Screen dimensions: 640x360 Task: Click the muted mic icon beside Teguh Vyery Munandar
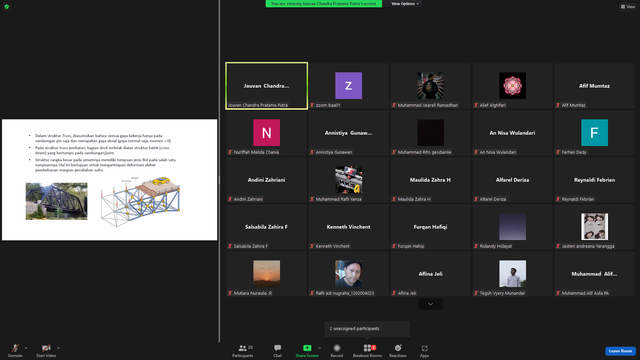pyautogui.click(x=476, y=293)
